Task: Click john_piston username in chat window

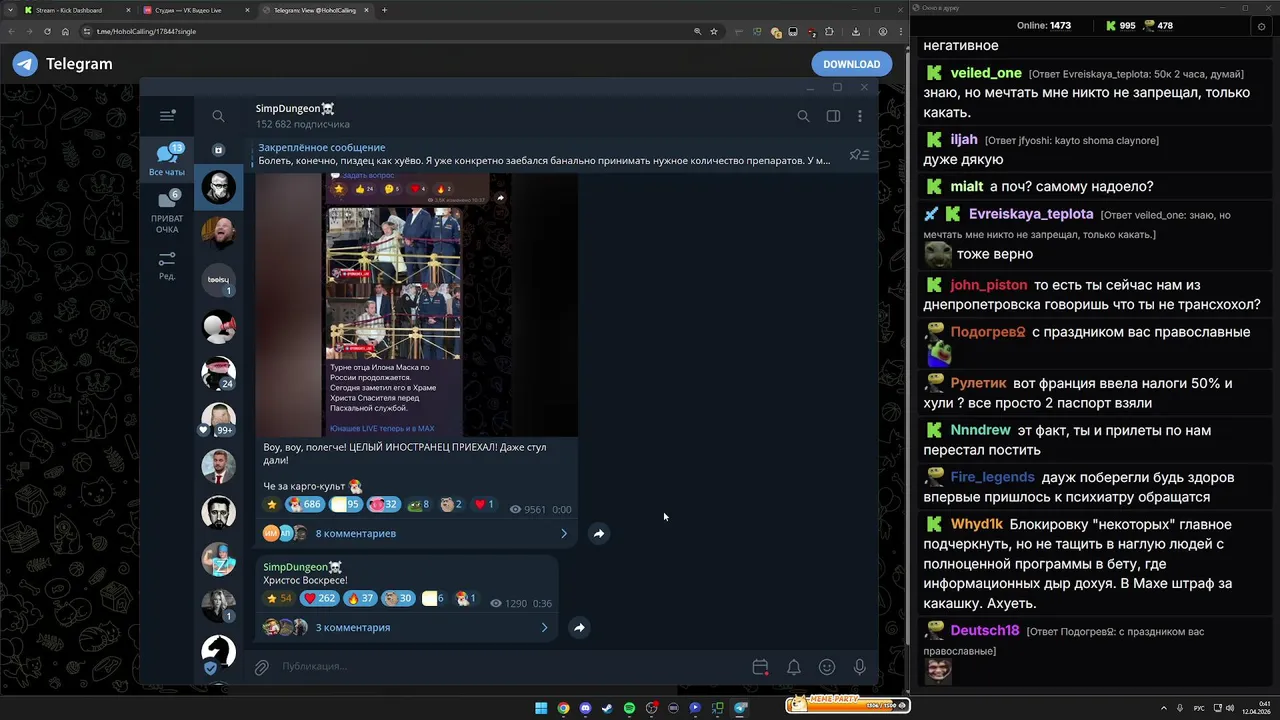Action: coord(989,285)
